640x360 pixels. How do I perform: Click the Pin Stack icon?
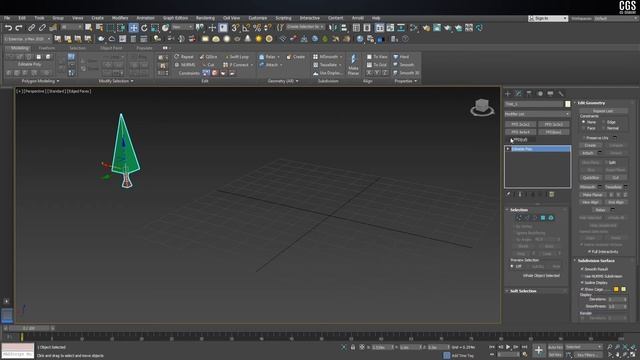(x=509, y=194)
